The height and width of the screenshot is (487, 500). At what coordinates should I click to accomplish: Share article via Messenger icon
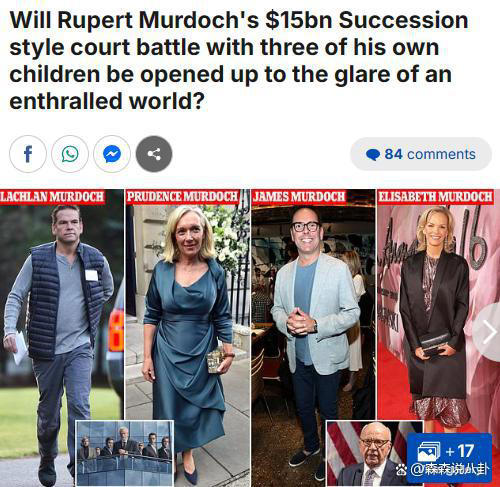(112, 154)
